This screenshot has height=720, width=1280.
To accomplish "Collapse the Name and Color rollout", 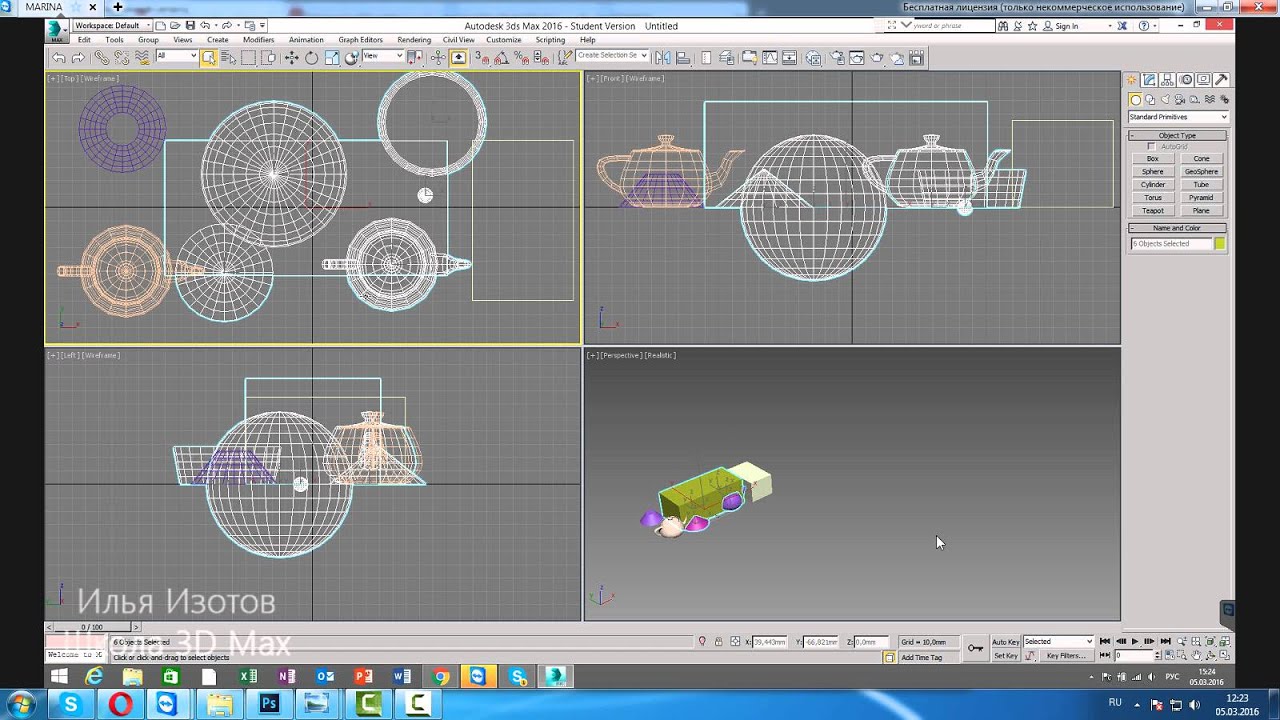I will coord(1177,228).
